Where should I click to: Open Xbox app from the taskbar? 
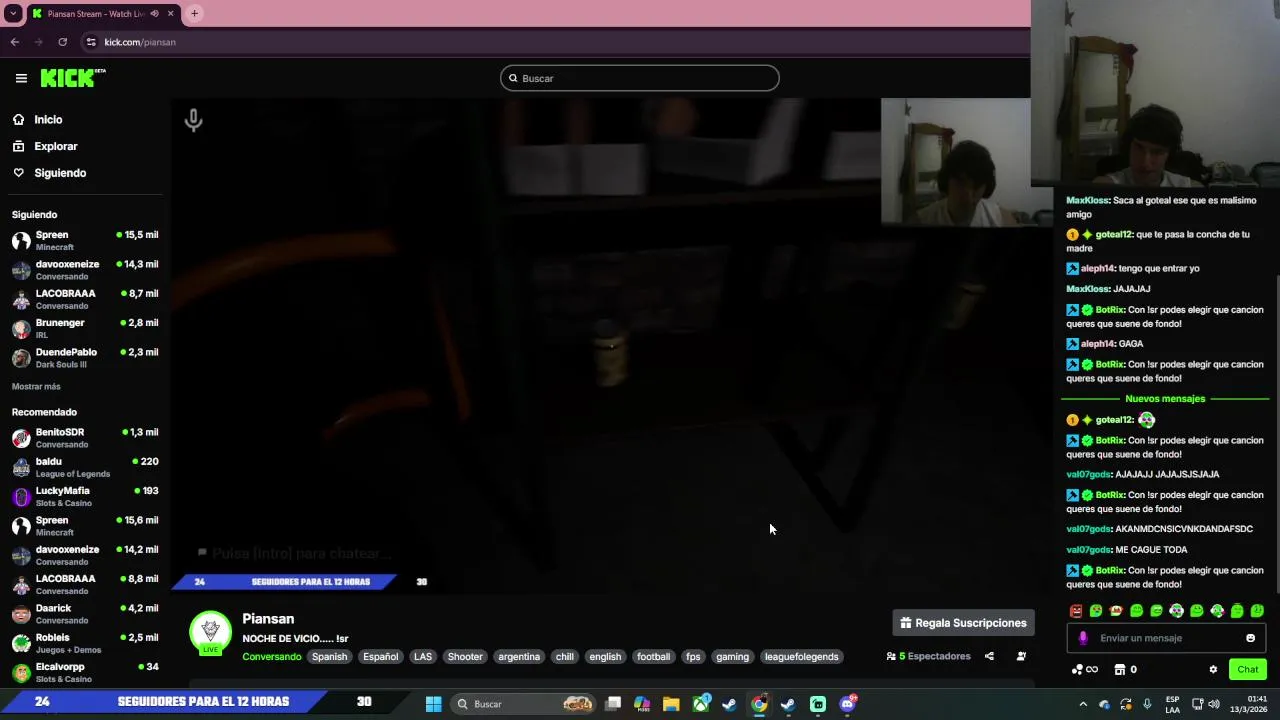click(x=700, y=704)
